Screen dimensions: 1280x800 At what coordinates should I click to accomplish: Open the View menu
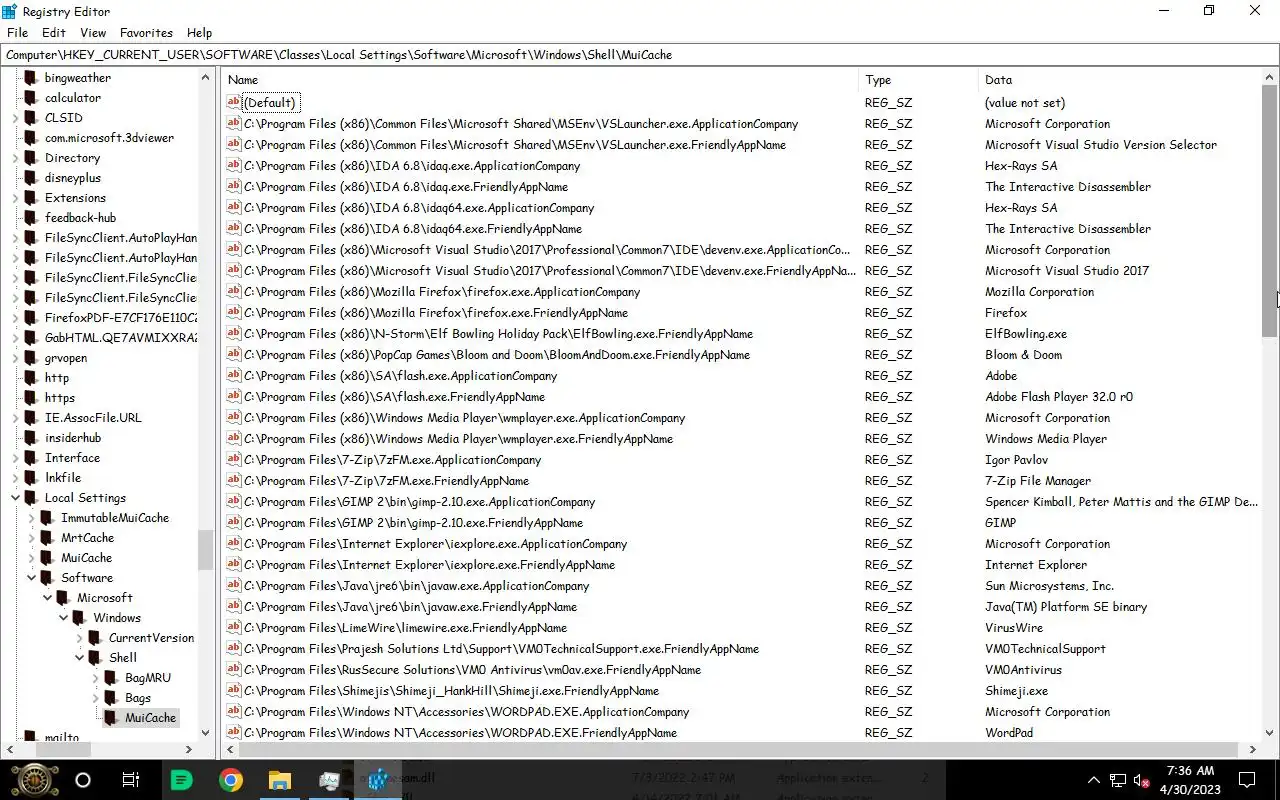(x=93, y=33)
